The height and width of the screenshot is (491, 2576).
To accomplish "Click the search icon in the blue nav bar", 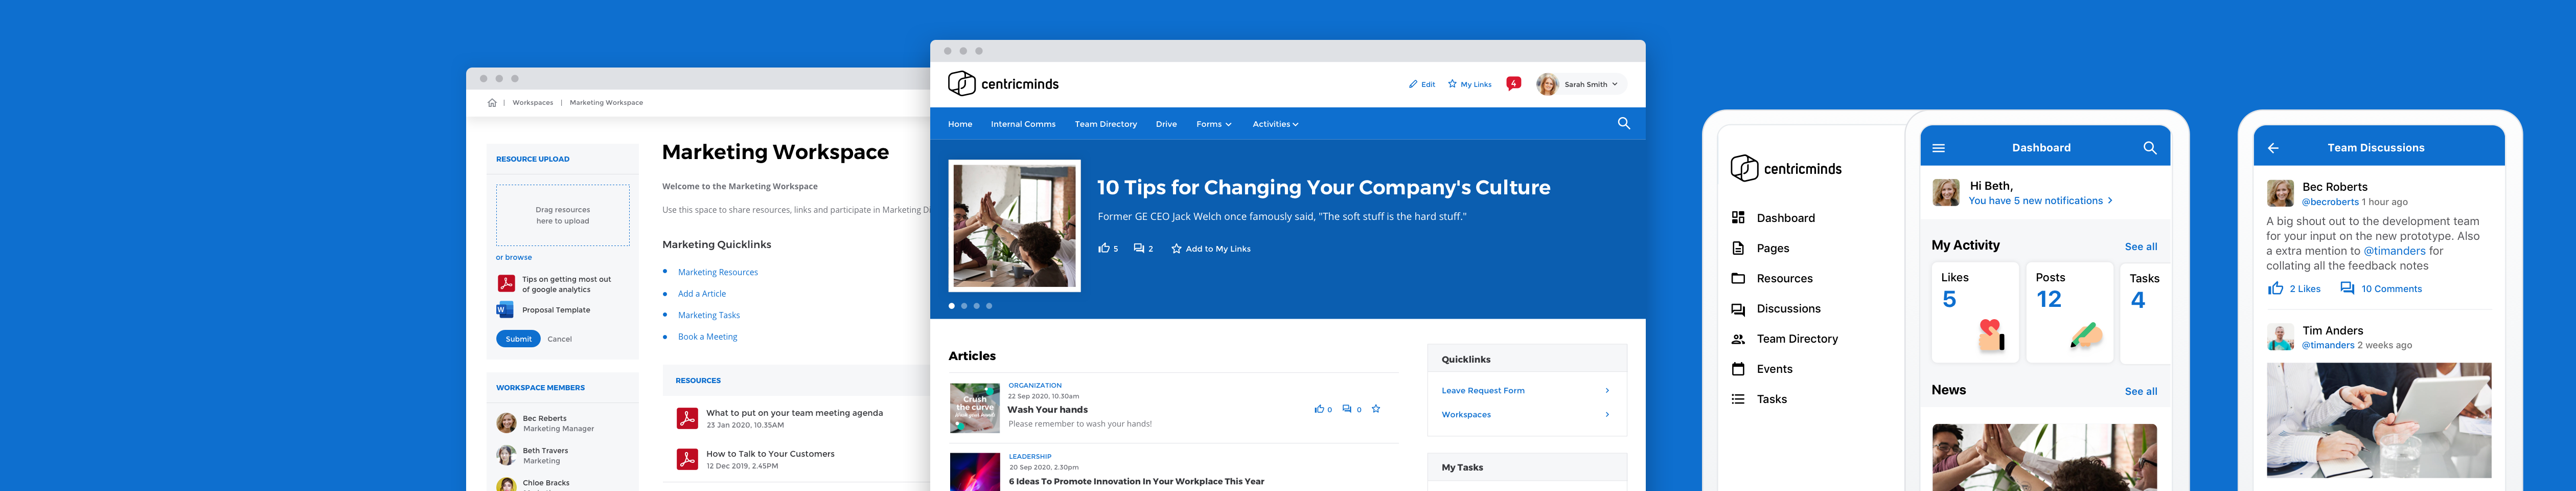I will pyautogui.click(x=1624, y=123).
